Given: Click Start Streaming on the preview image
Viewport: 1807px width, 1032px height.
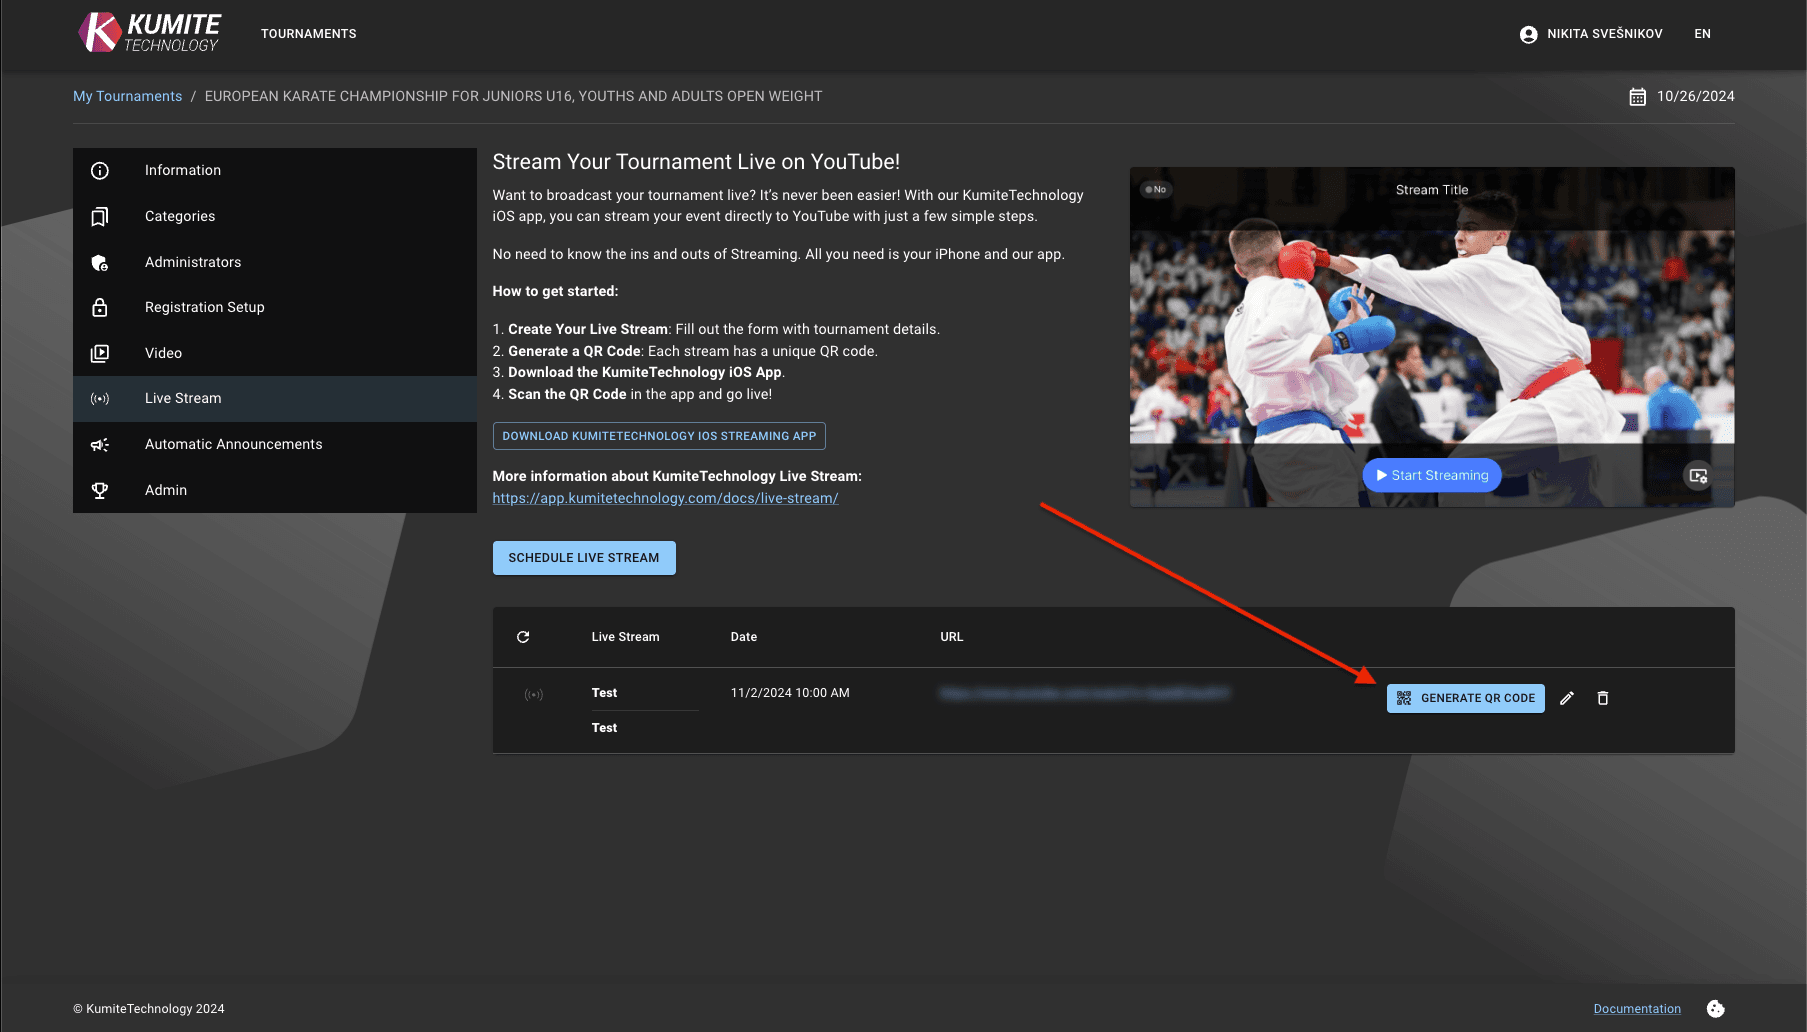Looking at the screenshot, I should point(1432,475).
